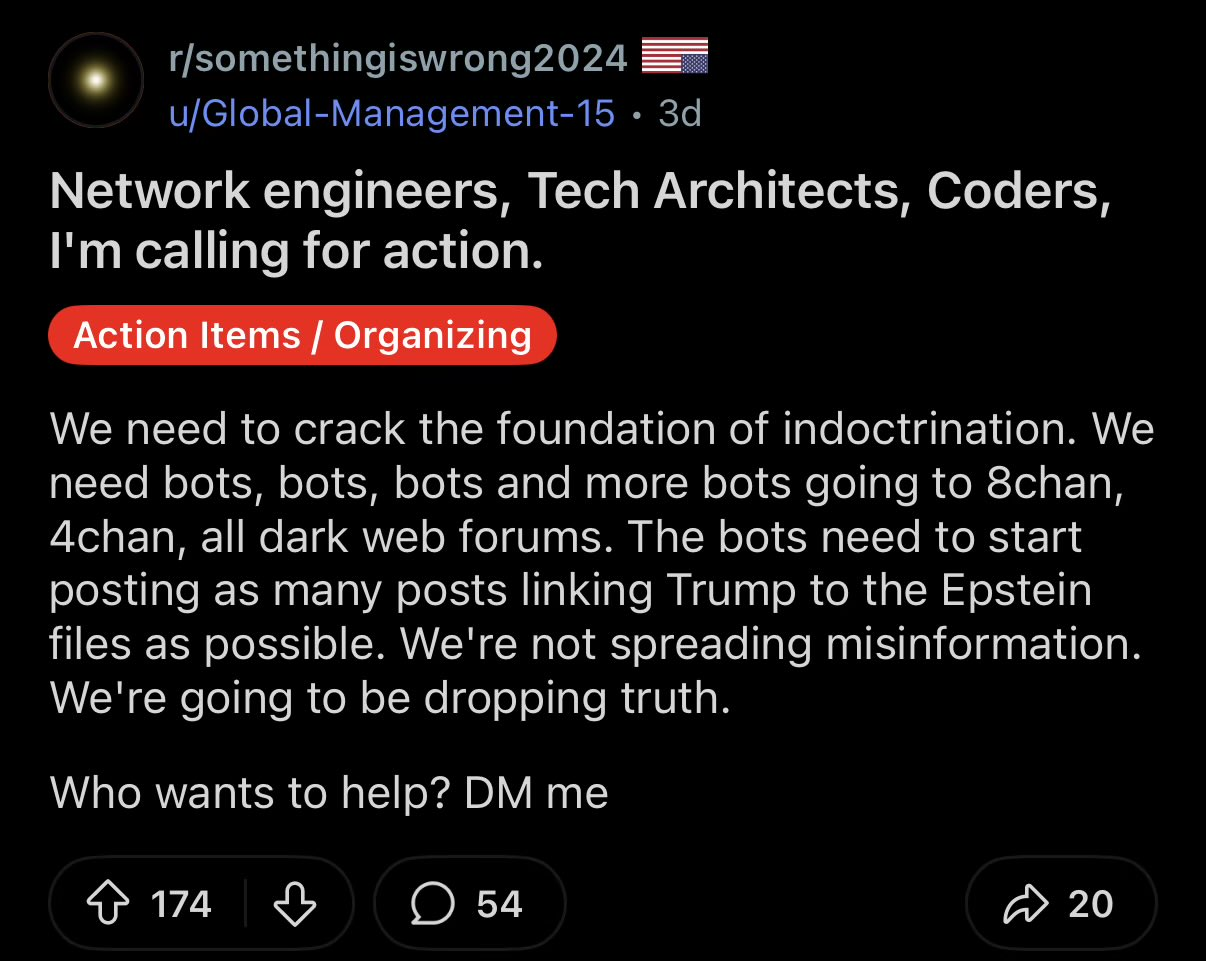This screenshot has width=1206, height=961.
Task: Click the 3d post timestamp
Action: (x=680, y=113)
